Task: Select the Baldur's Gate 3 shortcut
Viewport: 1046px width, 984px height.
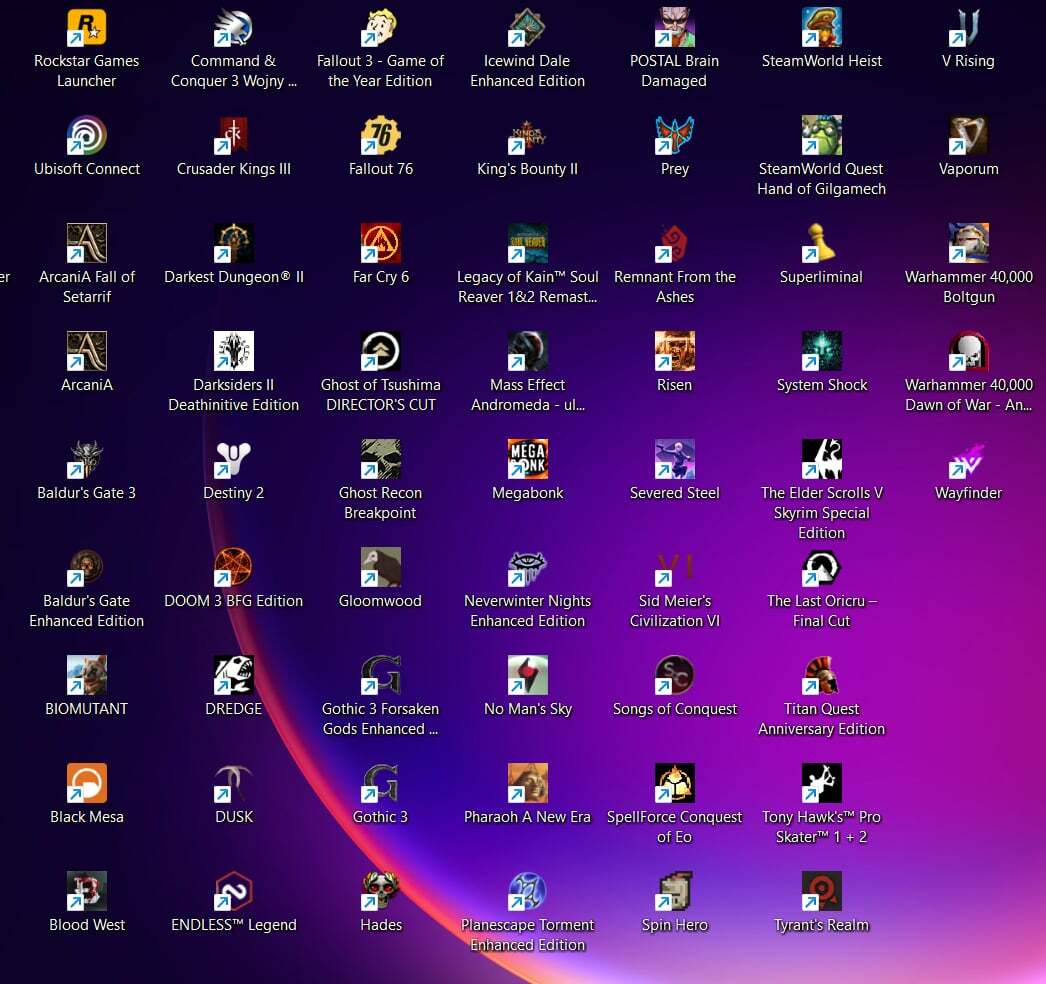Action: tap(87, 460)
